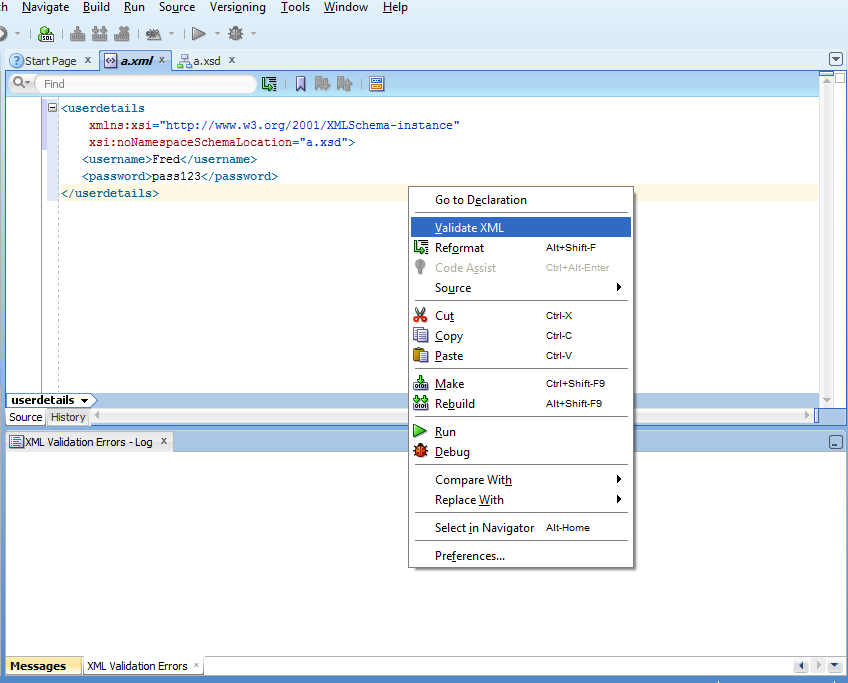Click the Cancel Build toolbar icon
This screenshot has width=848, height=683.
tap(122, 34)
